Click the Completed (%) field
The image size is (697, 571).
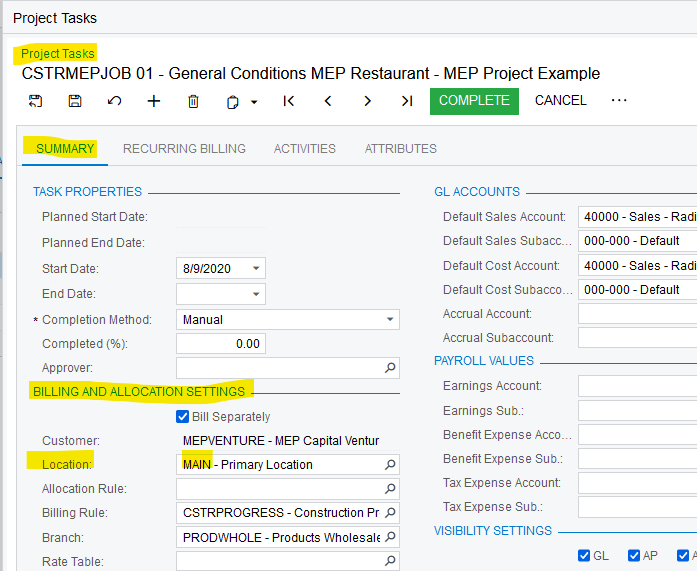coord(221,343)
